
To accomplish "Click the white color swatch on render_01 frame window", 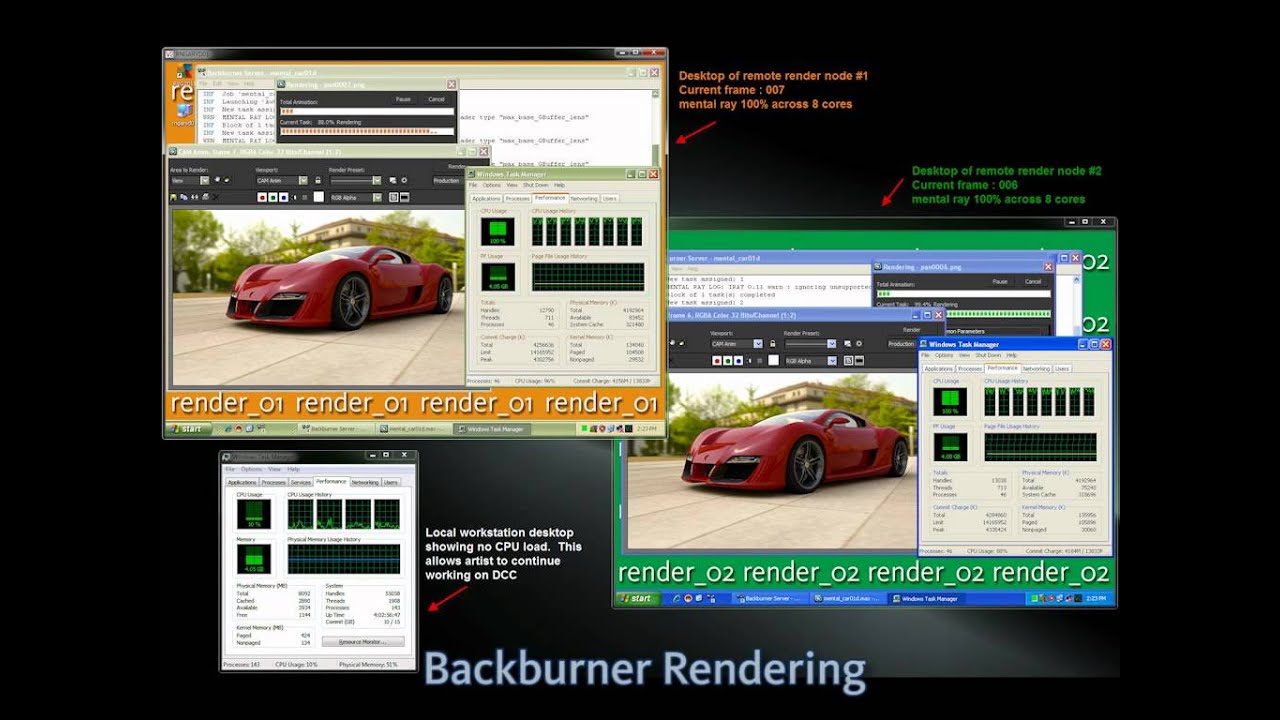I will click(319, 197).
